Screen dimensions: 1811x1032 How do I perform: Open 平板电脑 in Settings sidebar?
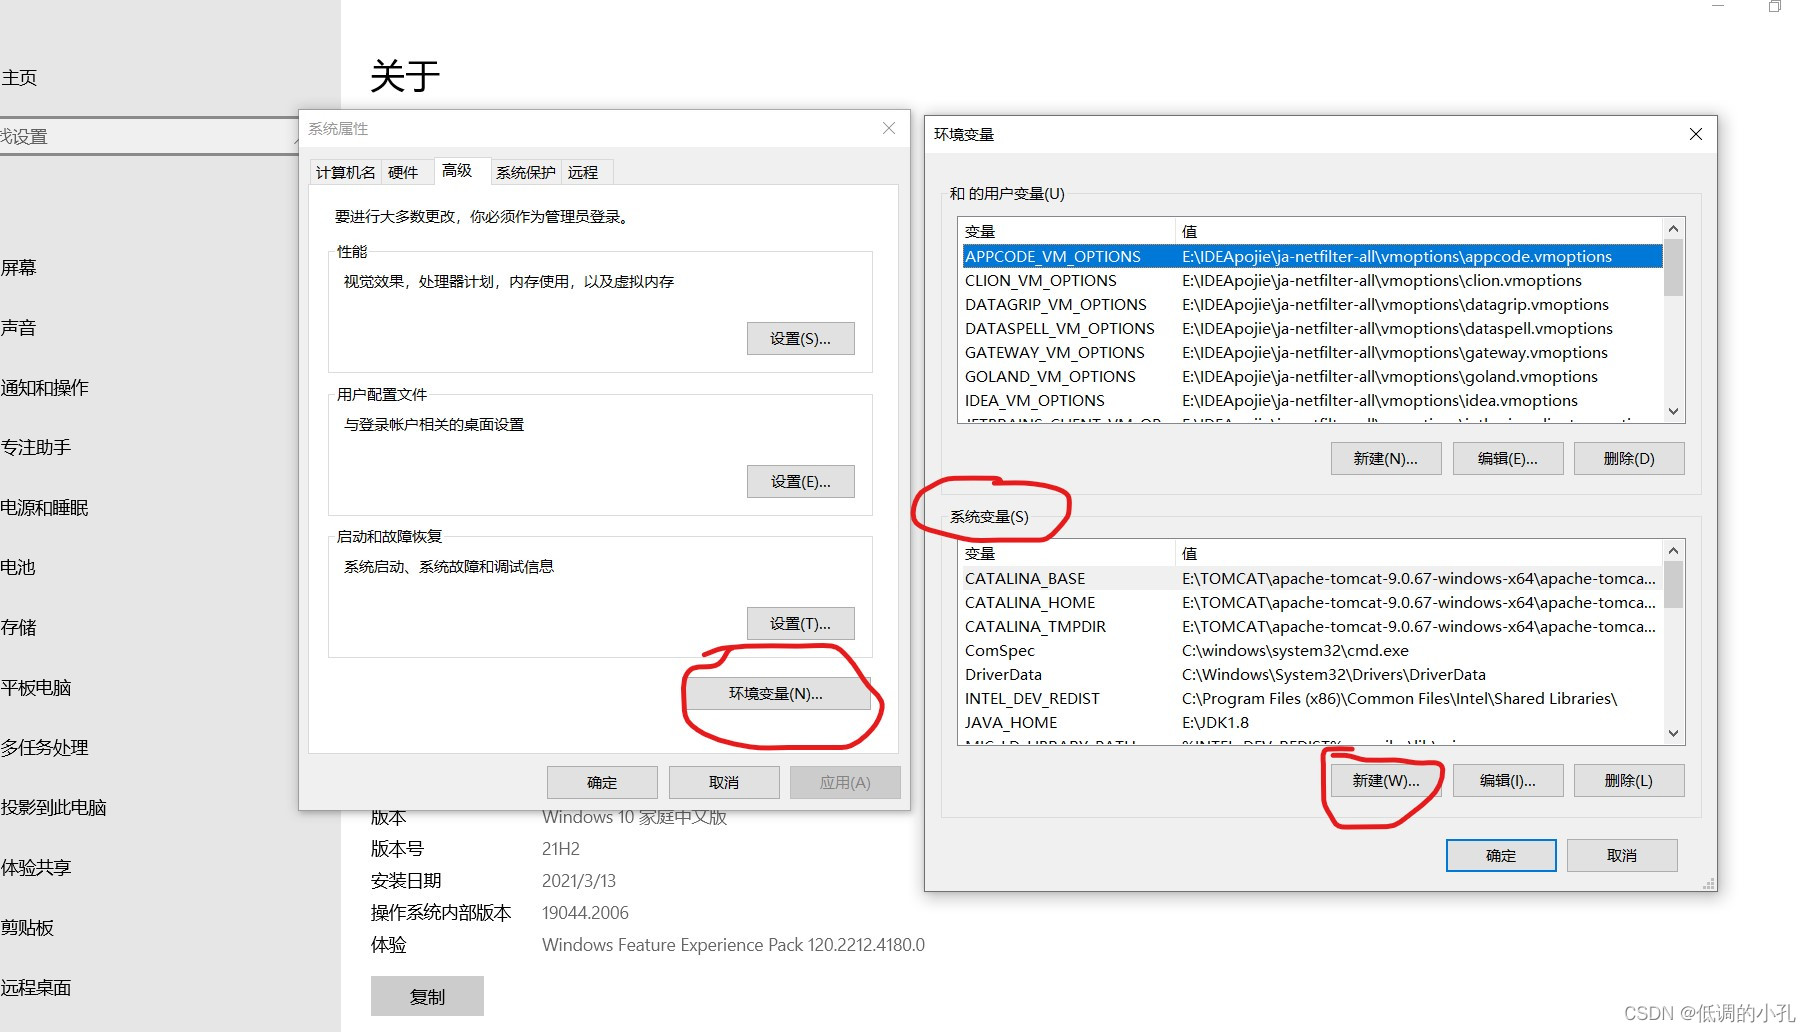tap(36, 687)
